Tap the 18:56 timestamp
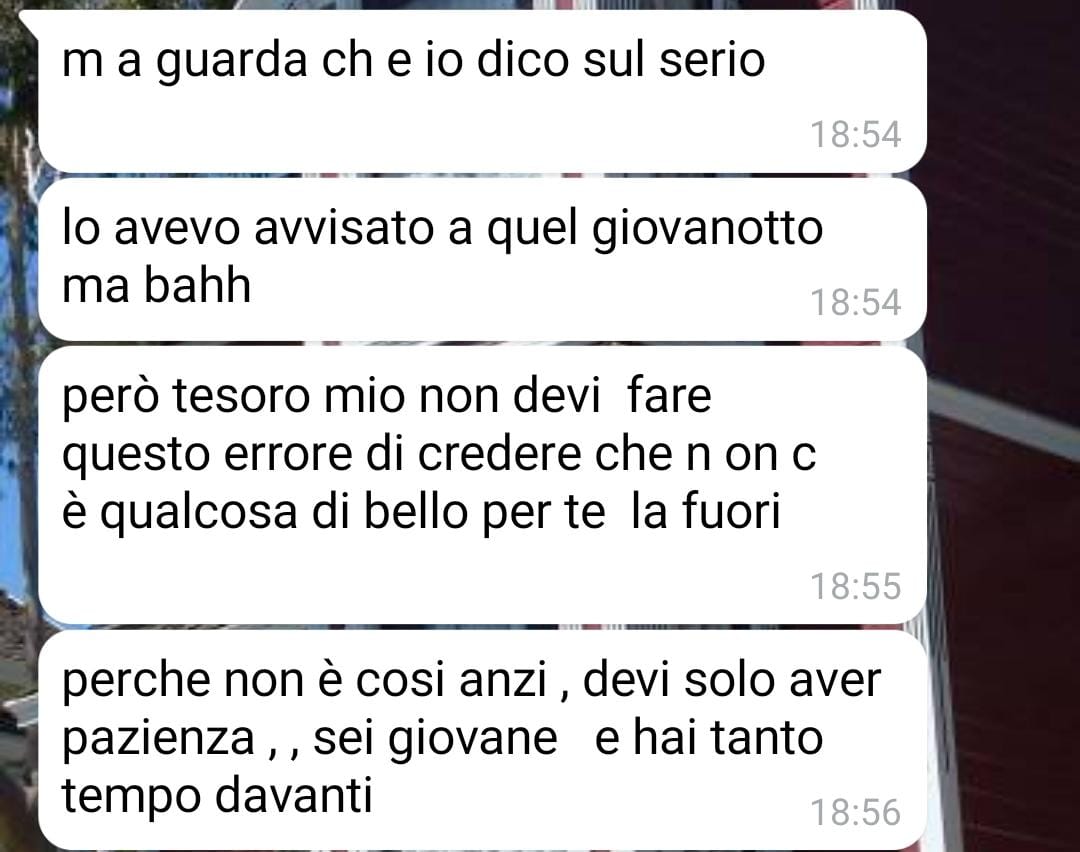 point(855,812)
